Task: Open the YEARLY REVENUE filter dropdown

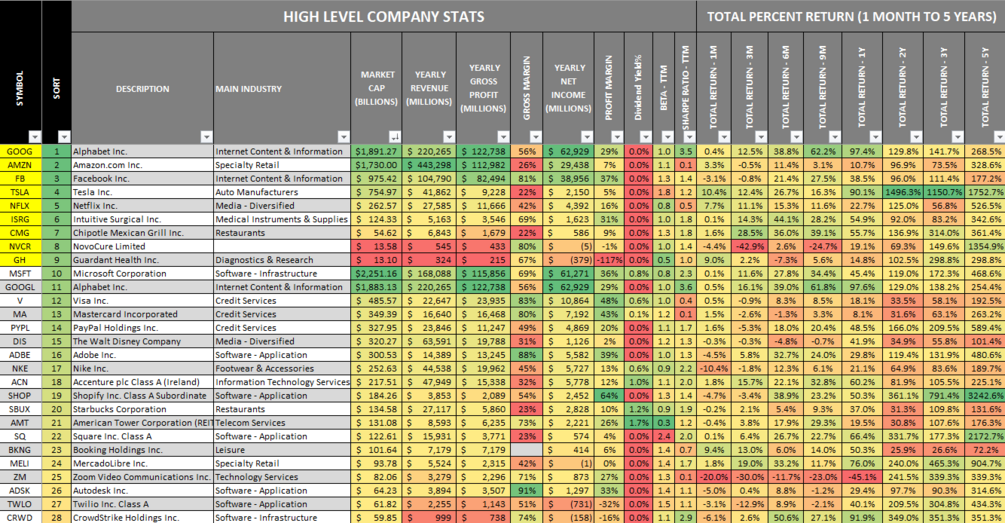Action: click(449, 137)
